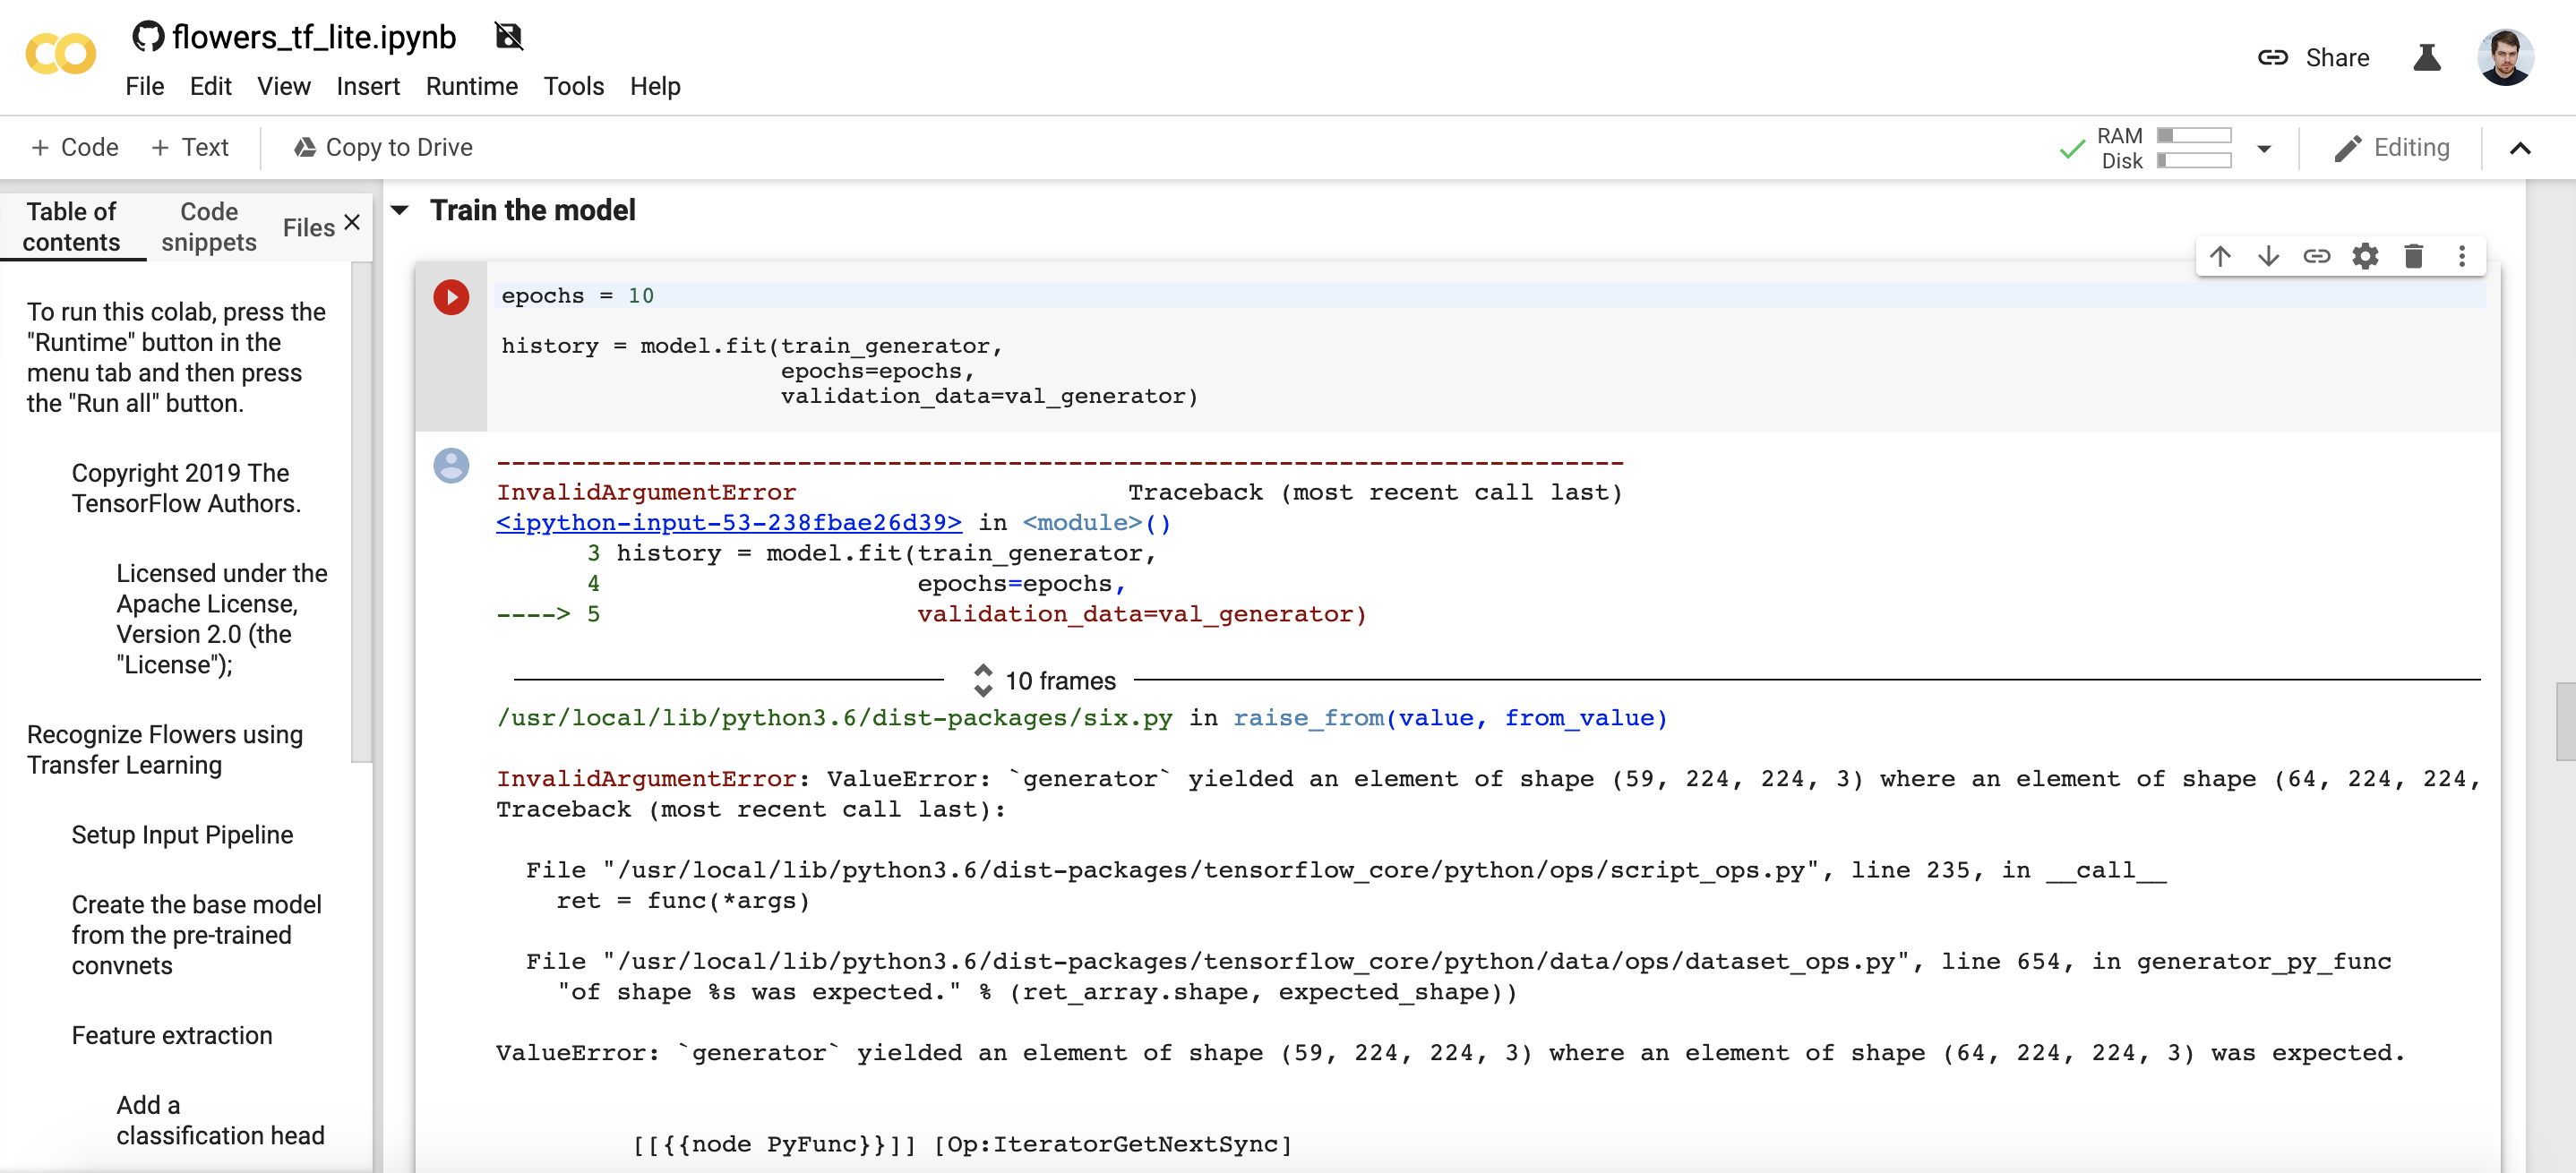The width and height of the screenshot is (2576, 1173).
Task: Toggle Editing mode button
Action: [2391, 148]
